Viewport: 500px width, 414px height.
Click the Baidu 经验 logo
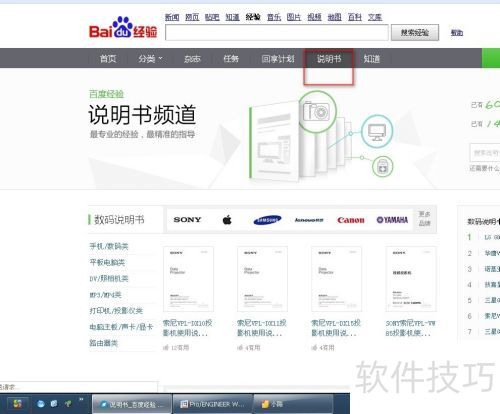tap(123, 28)
